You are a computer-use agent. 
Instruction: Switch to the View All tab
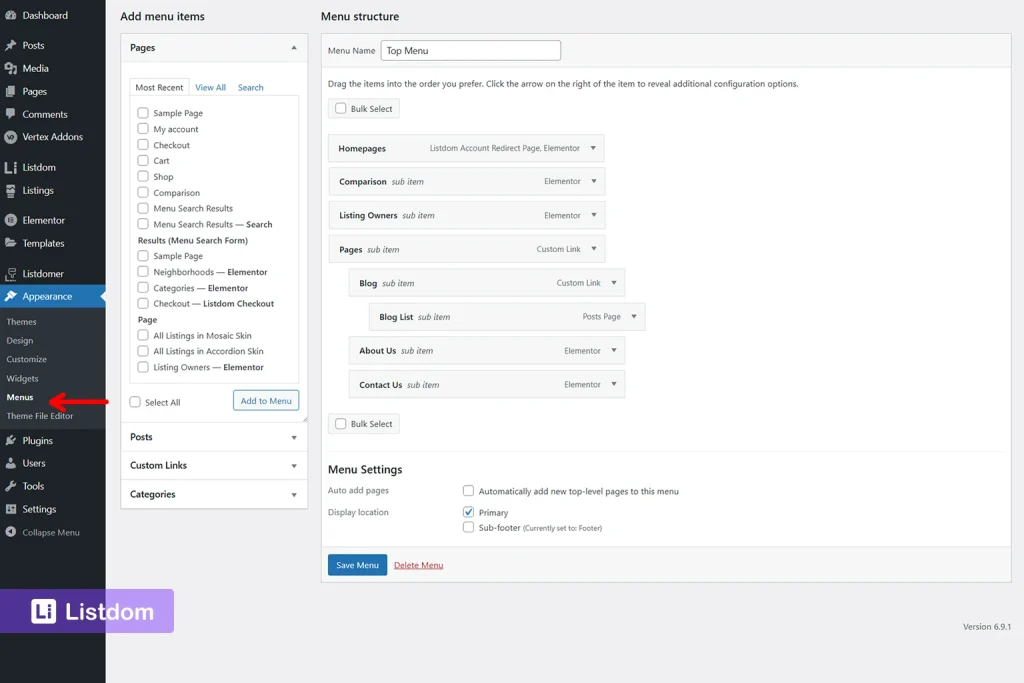pyautogui.click(x=210, y=87)
